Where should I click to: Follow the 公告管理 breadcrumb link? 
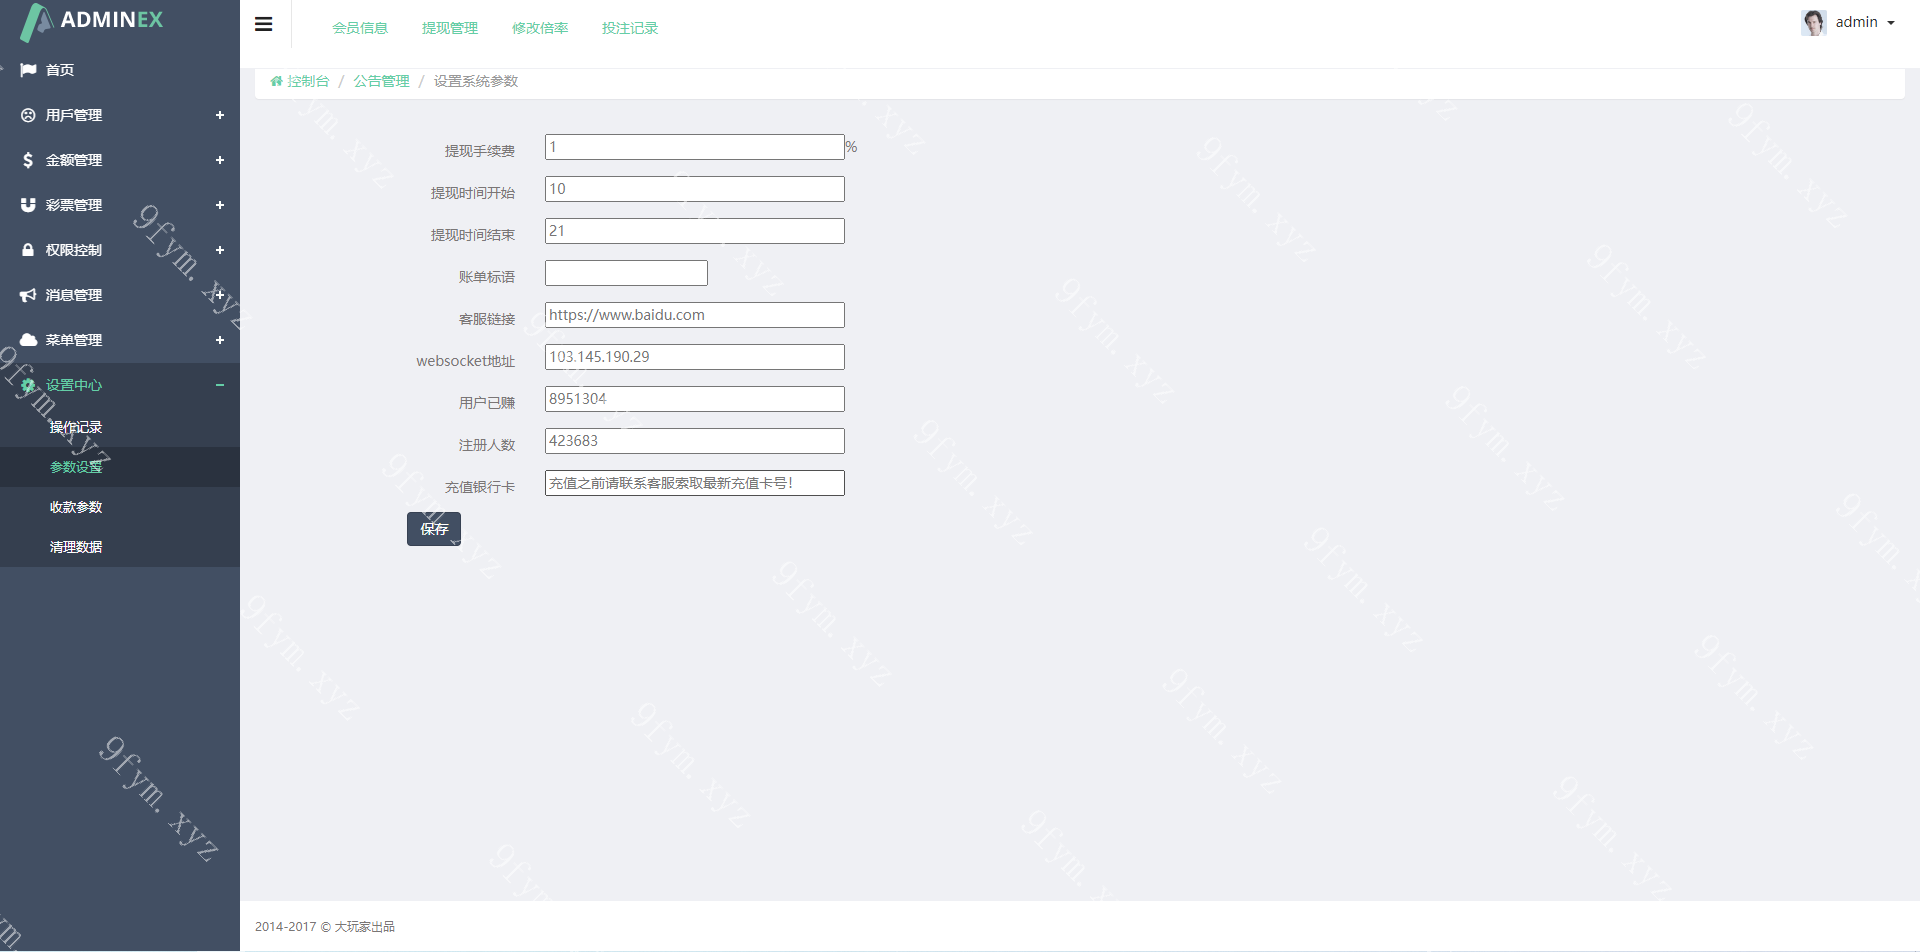(381, 81)
